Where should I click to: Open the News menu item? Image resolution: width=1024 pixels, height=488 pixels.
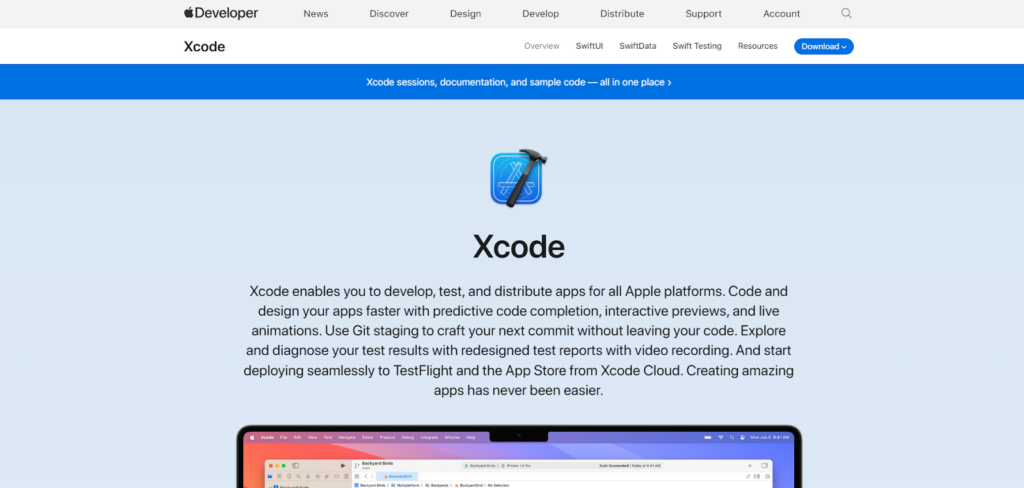click(316, 14)
